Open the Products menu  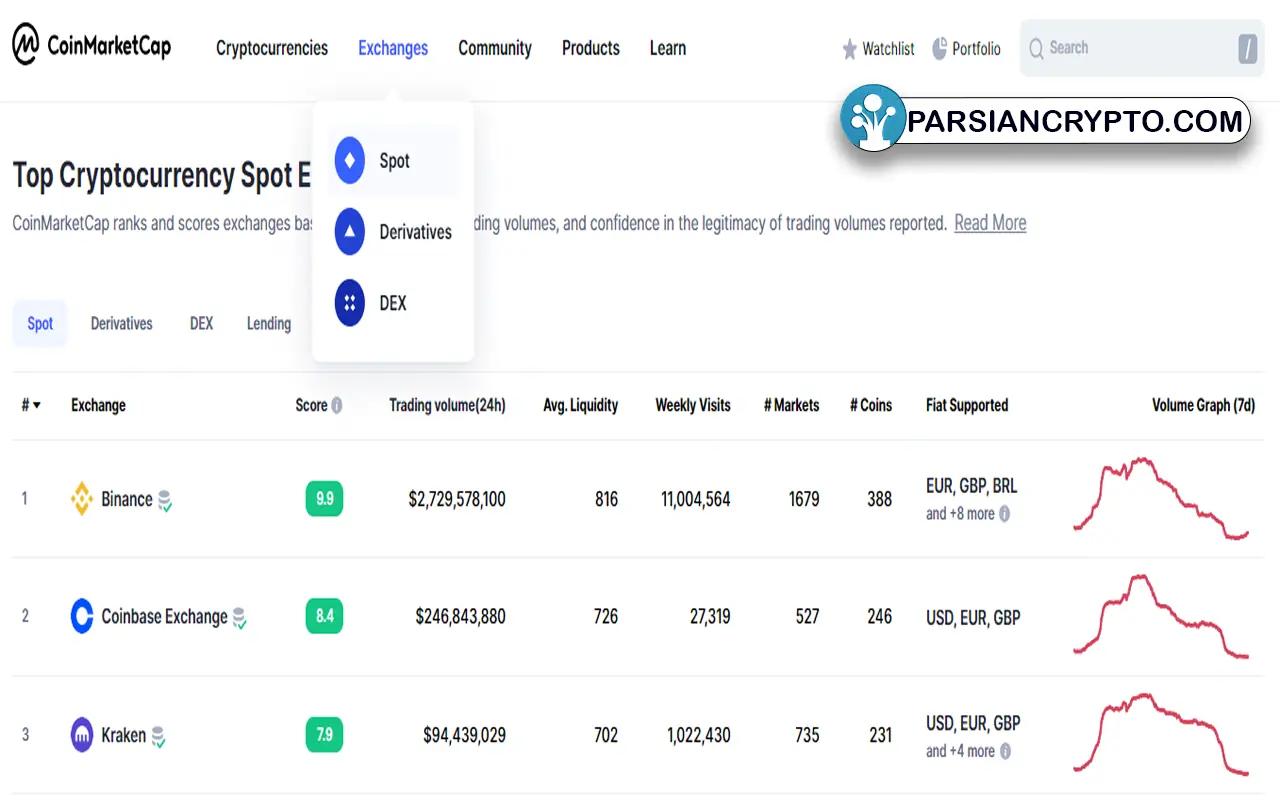(x=591, y=48)
